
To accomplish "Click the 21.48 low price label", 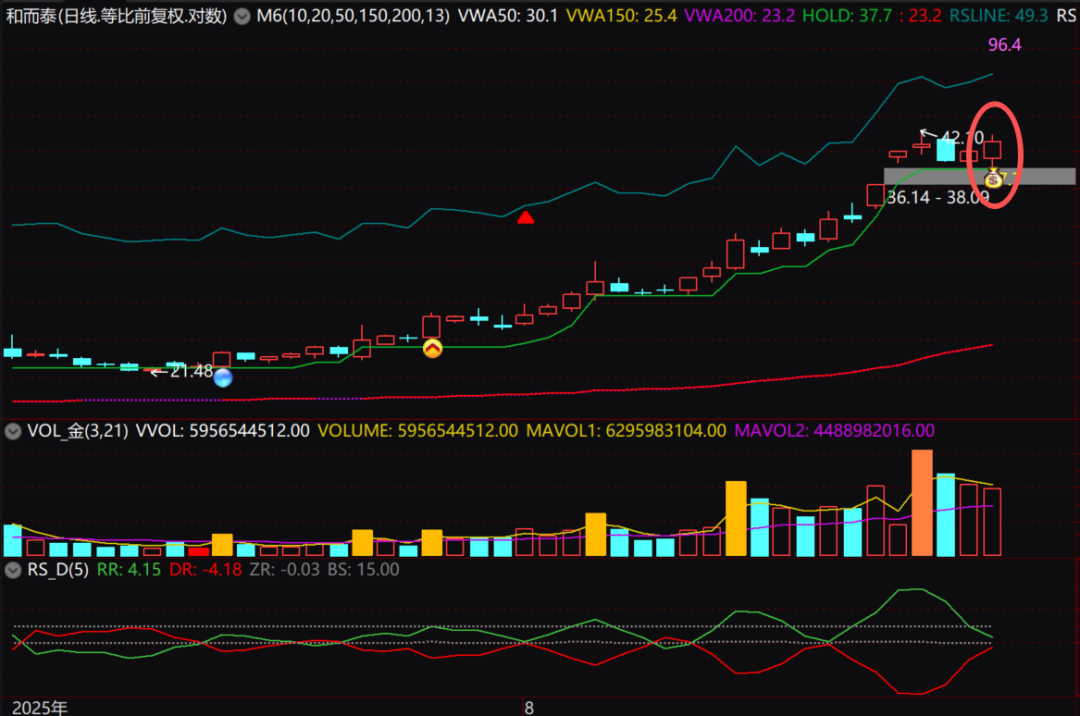I will [191, 371].
